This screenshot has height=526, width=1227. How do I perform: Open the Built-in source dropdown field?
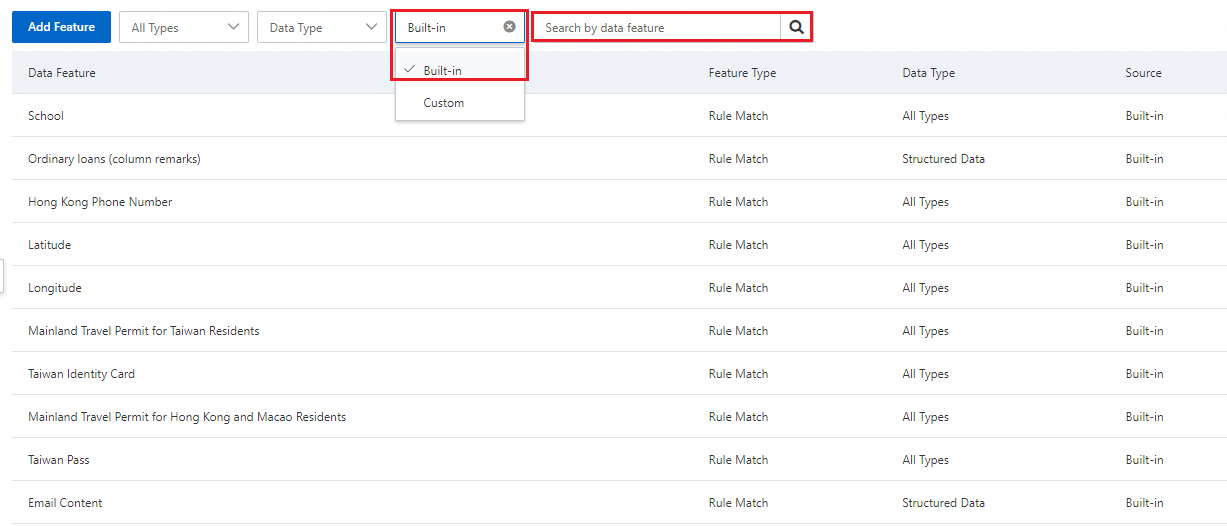[x=450, y=28]
